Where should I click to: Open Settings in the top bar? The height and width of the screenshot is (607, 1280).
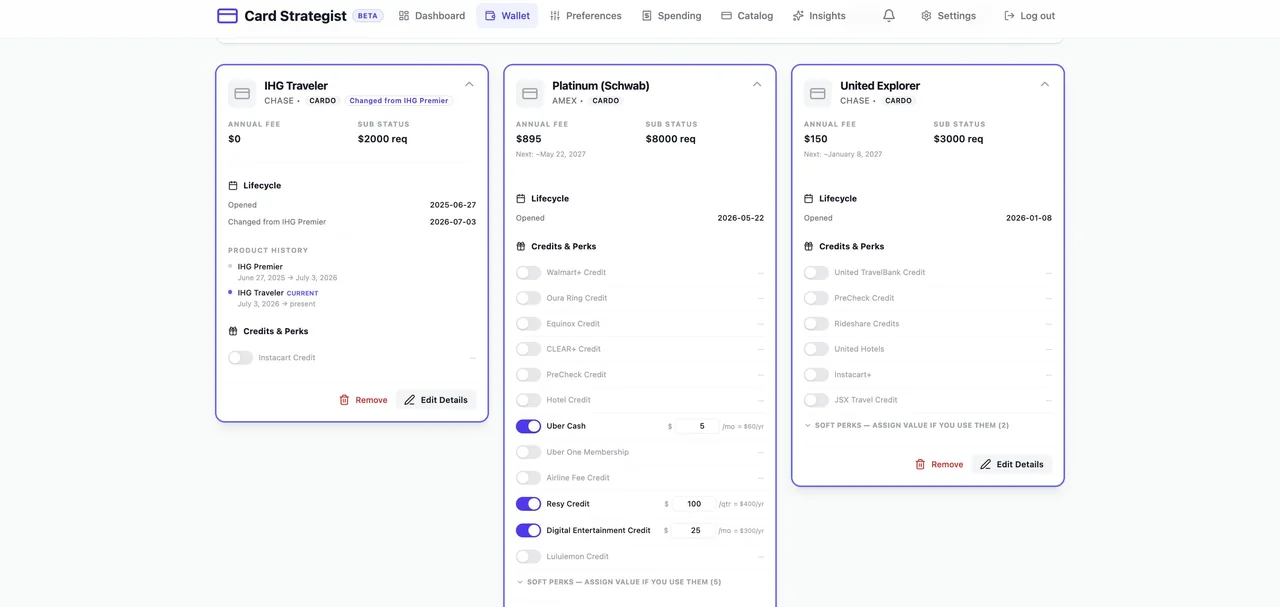(948, 16)
